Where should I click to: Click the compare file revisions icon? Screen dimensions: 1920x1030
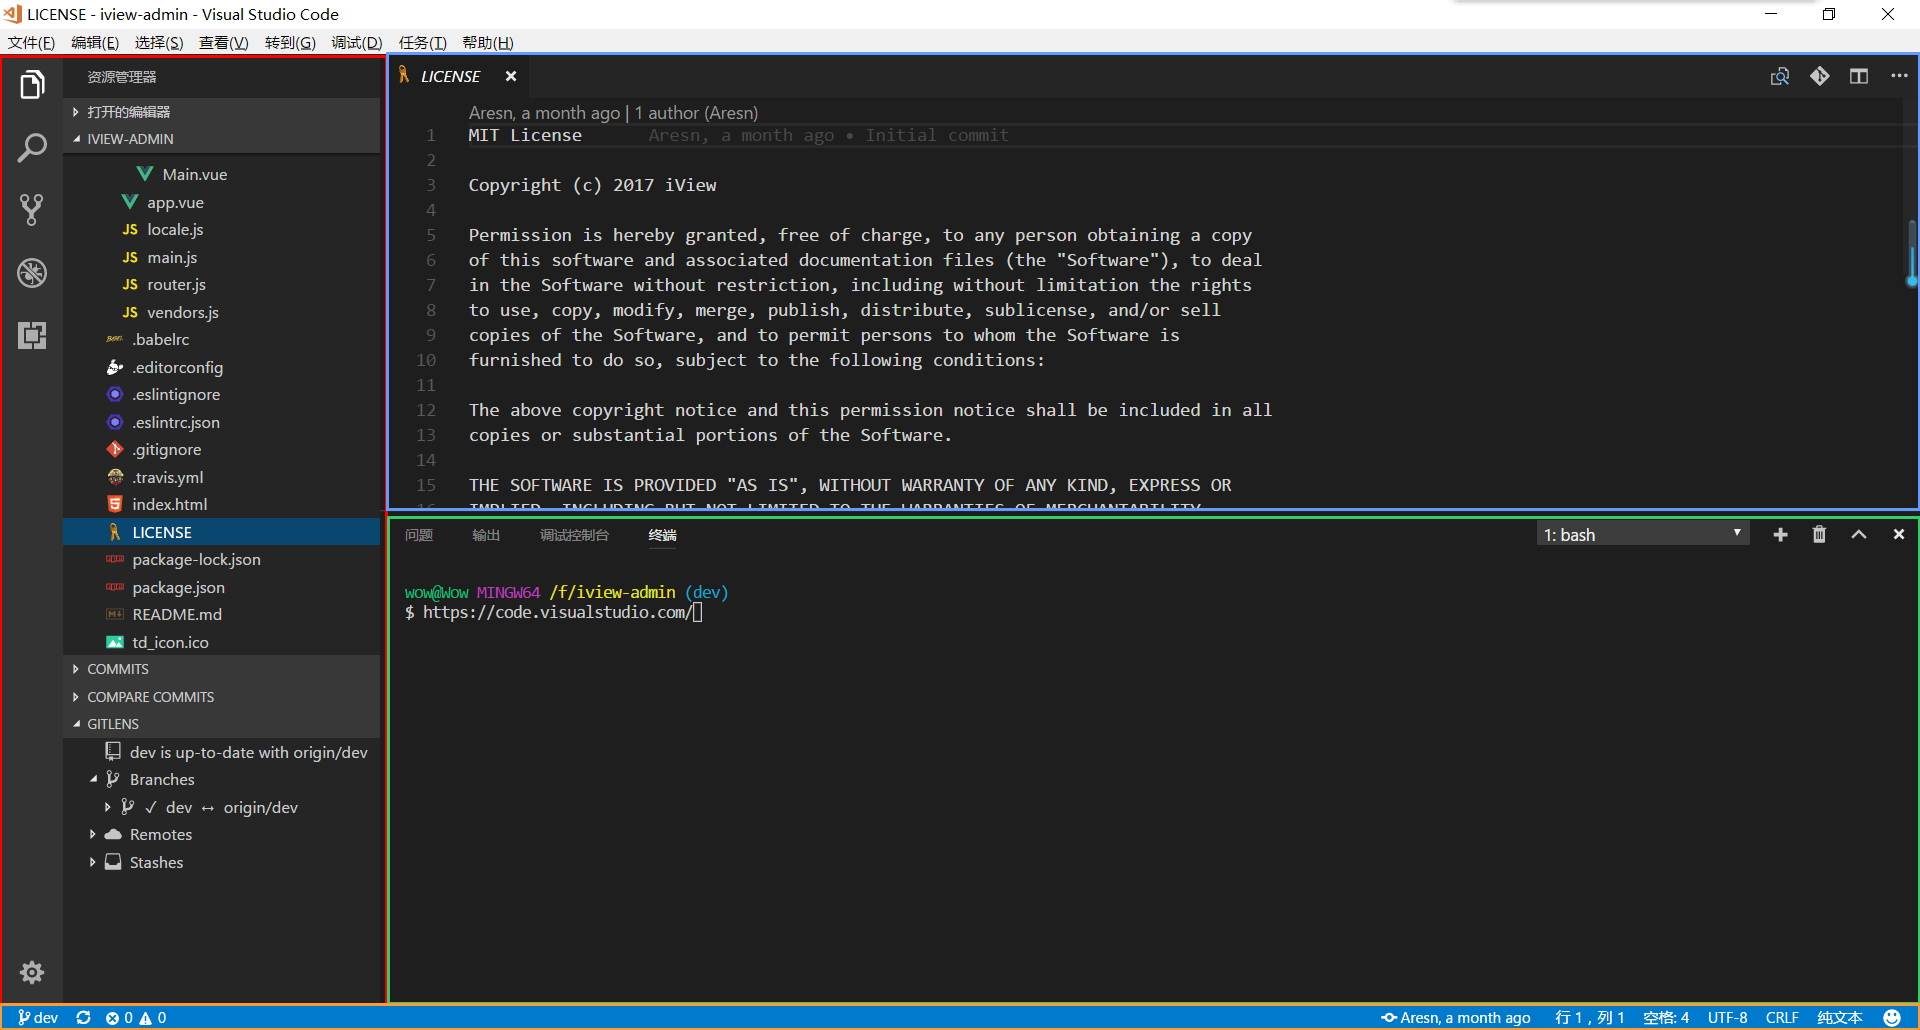(x=1780, y=77)
